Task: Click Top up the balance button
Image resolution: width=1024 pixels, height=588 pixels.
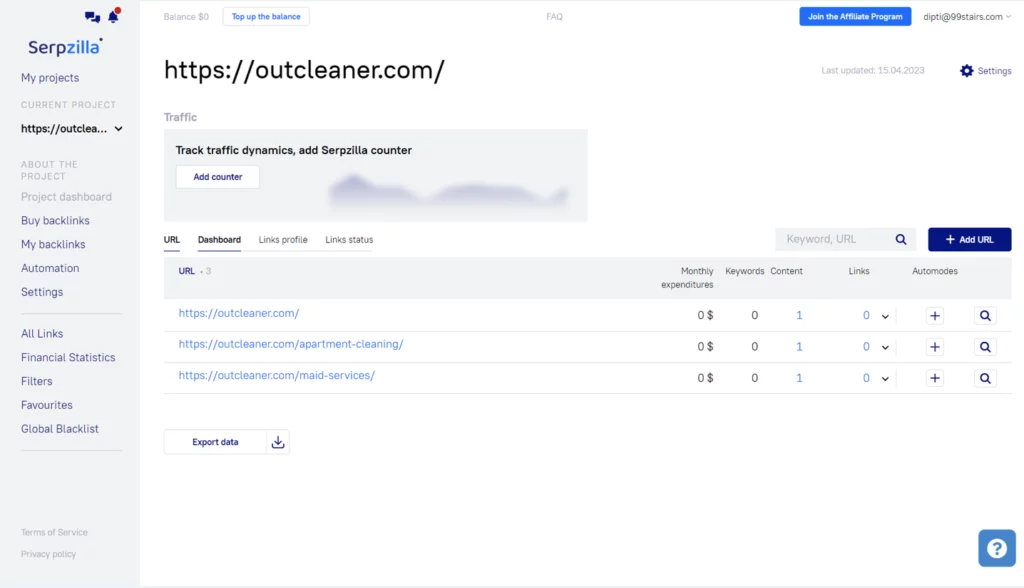Action: [x=266, y=16]
